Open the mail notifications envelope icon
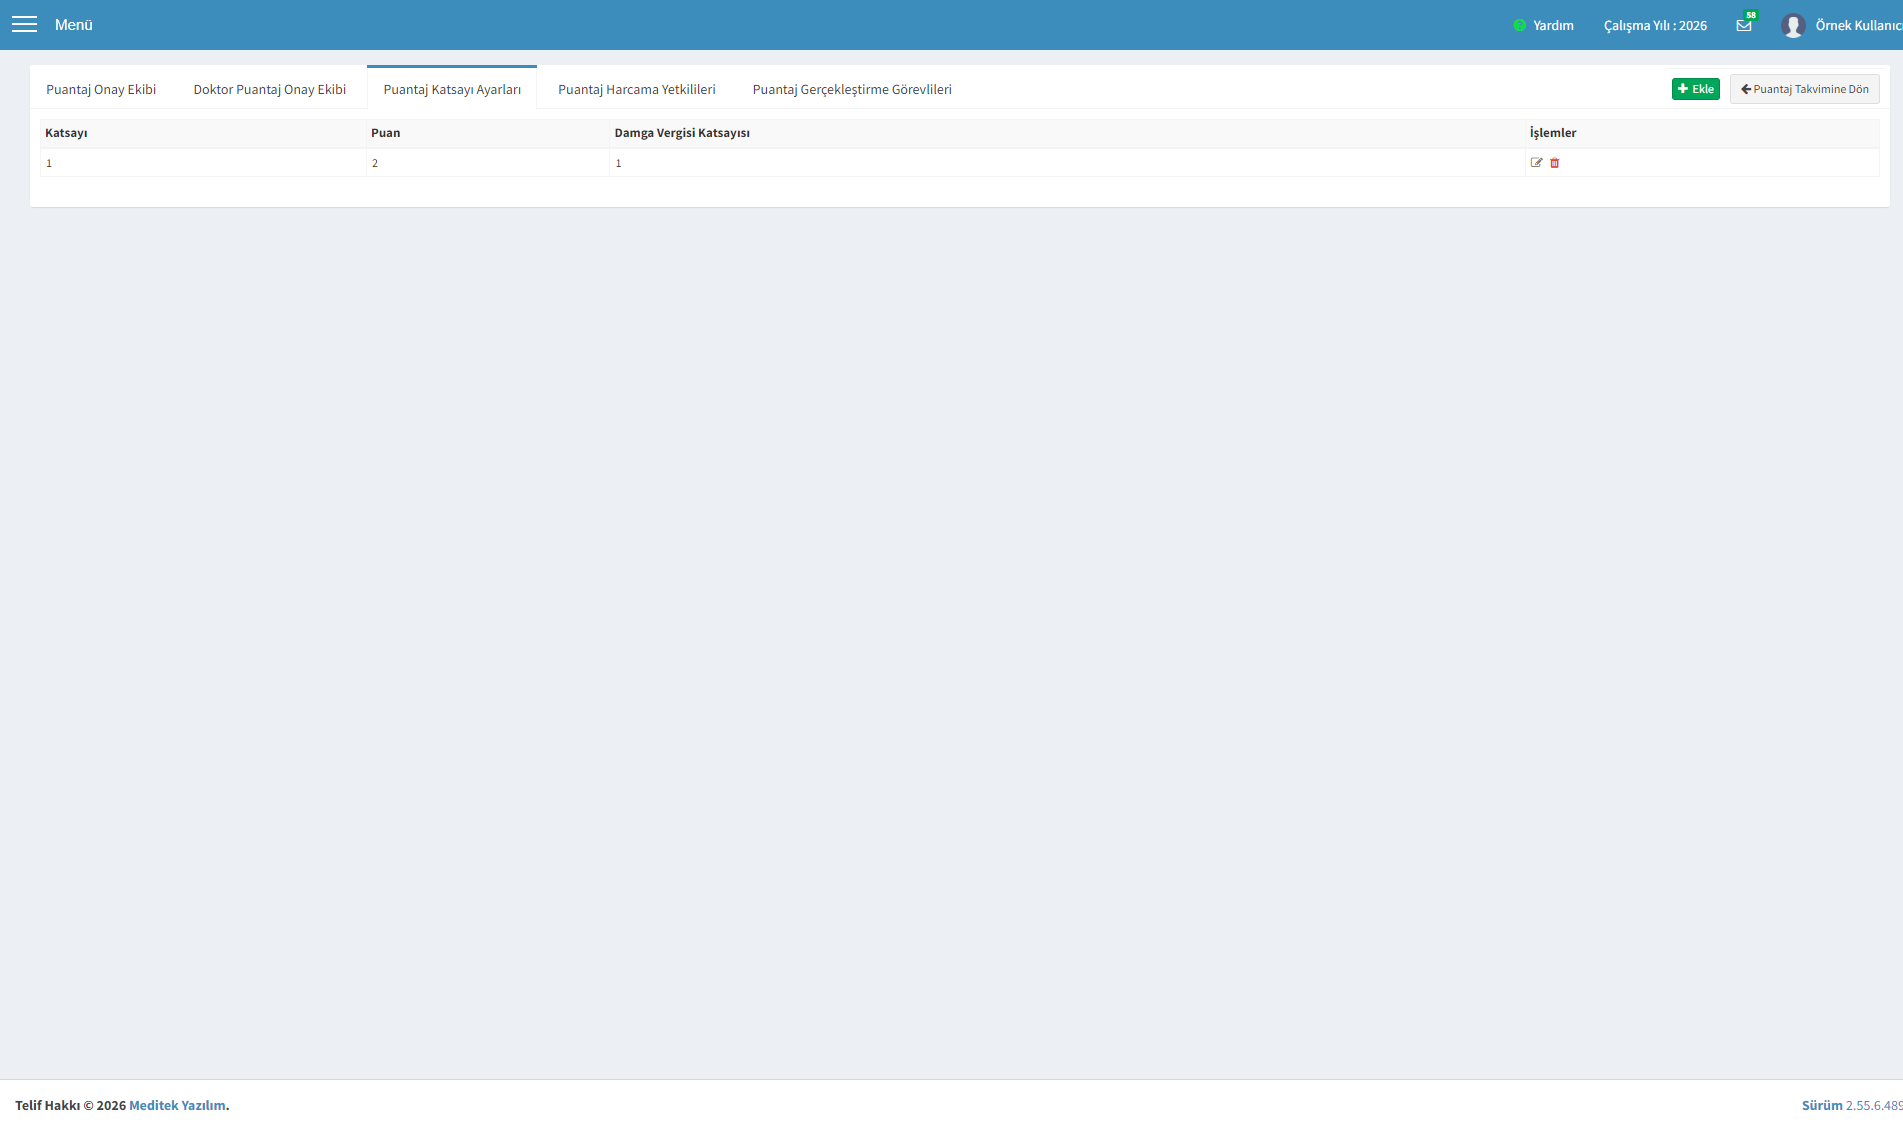The width and height of the screenshot is (1903, 1130). tap(1744, 25)
